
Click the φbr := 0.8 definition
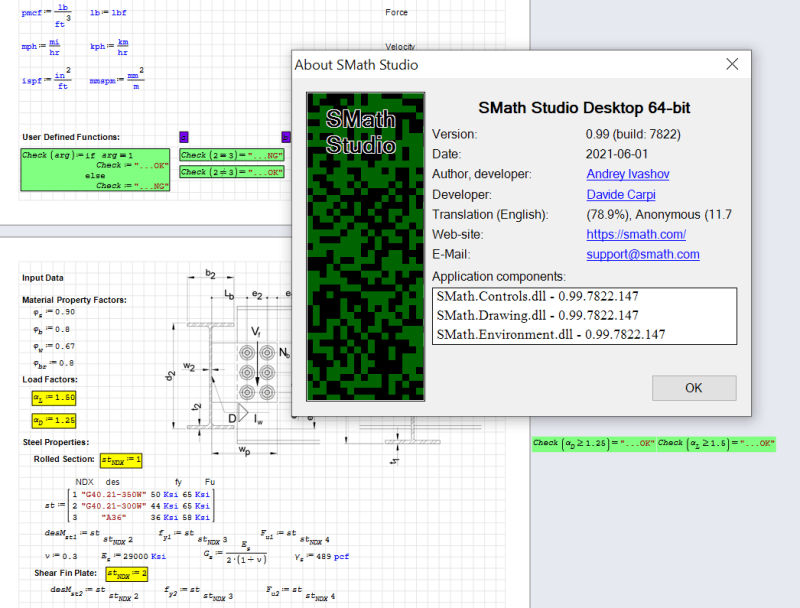pos(54,364)
